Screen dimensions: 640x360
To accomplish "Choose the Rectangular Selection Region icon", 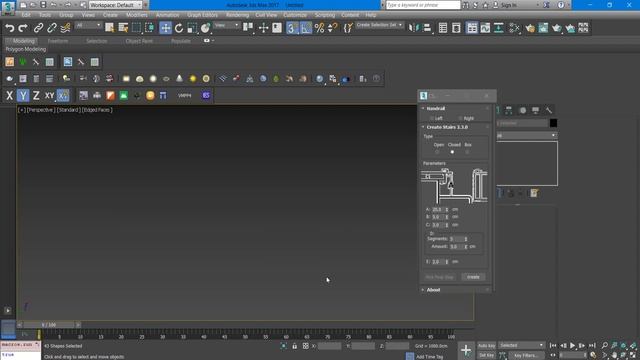I will (136, 28).
